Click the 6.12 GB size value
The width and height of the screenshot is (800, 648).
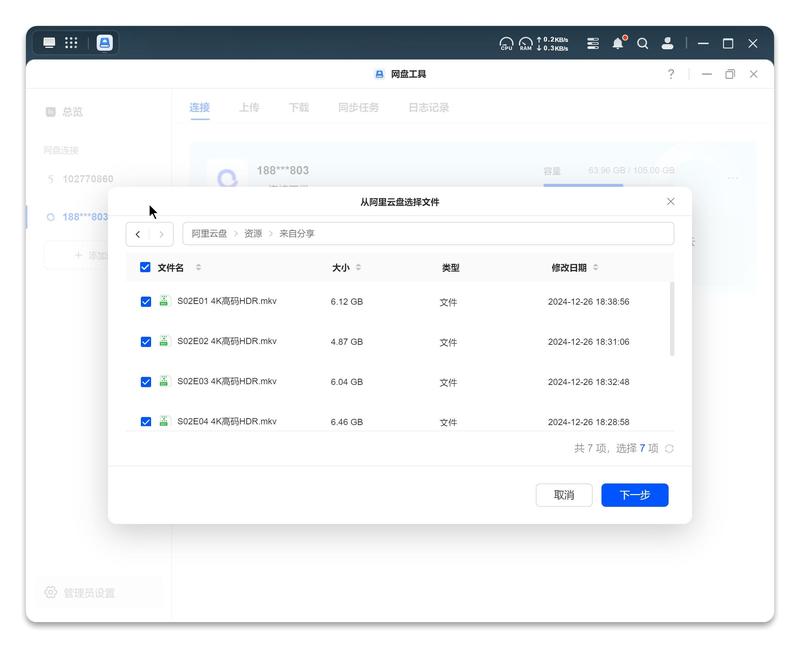[347, 302]
